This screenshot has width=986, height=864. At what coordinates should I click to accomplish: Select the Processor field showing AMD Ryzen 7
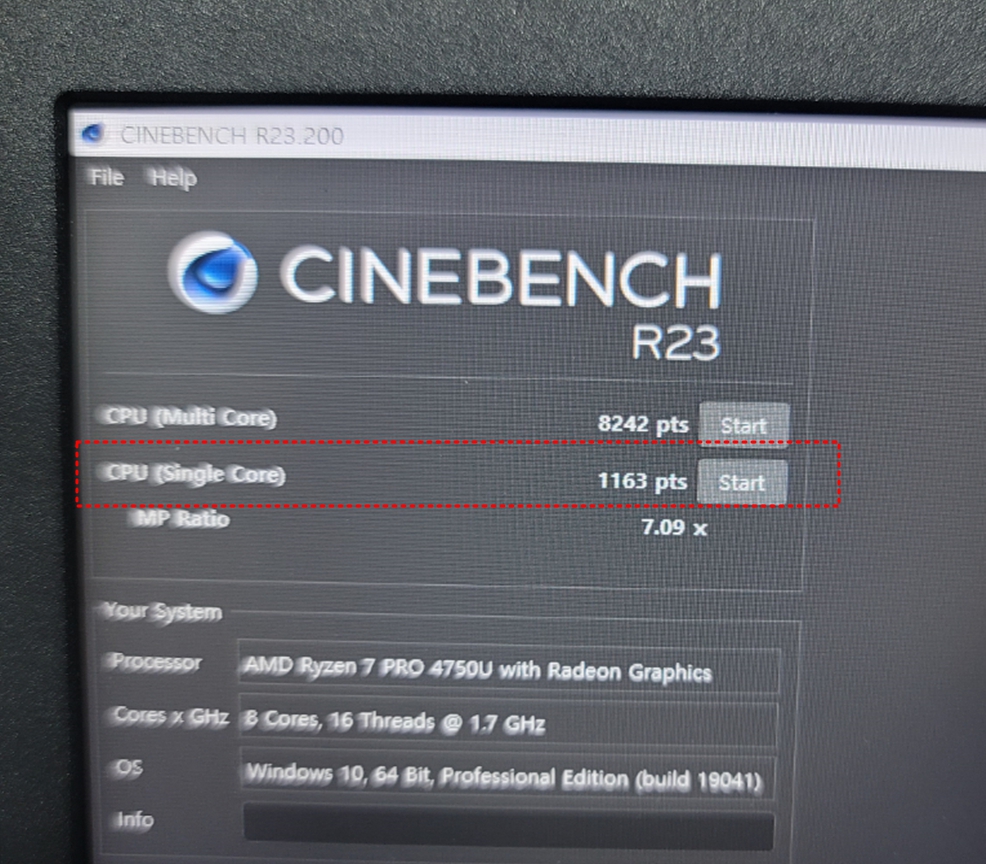pyautogui.click(x=509, y=667)
